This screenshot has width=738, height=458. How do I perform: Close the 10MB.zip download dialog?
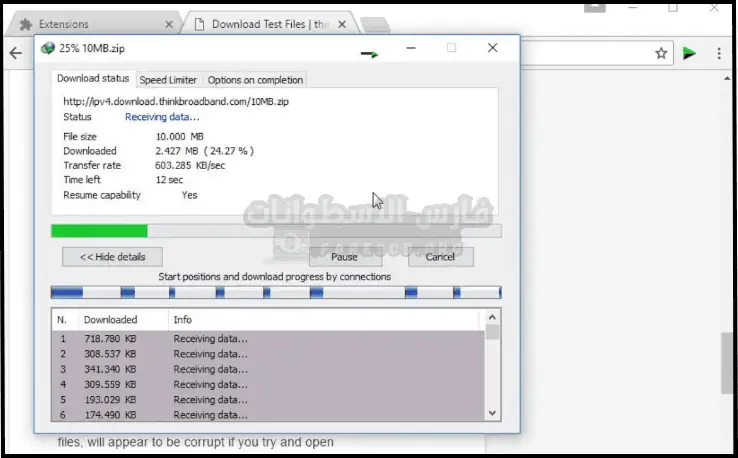click(x=492, y=48)
